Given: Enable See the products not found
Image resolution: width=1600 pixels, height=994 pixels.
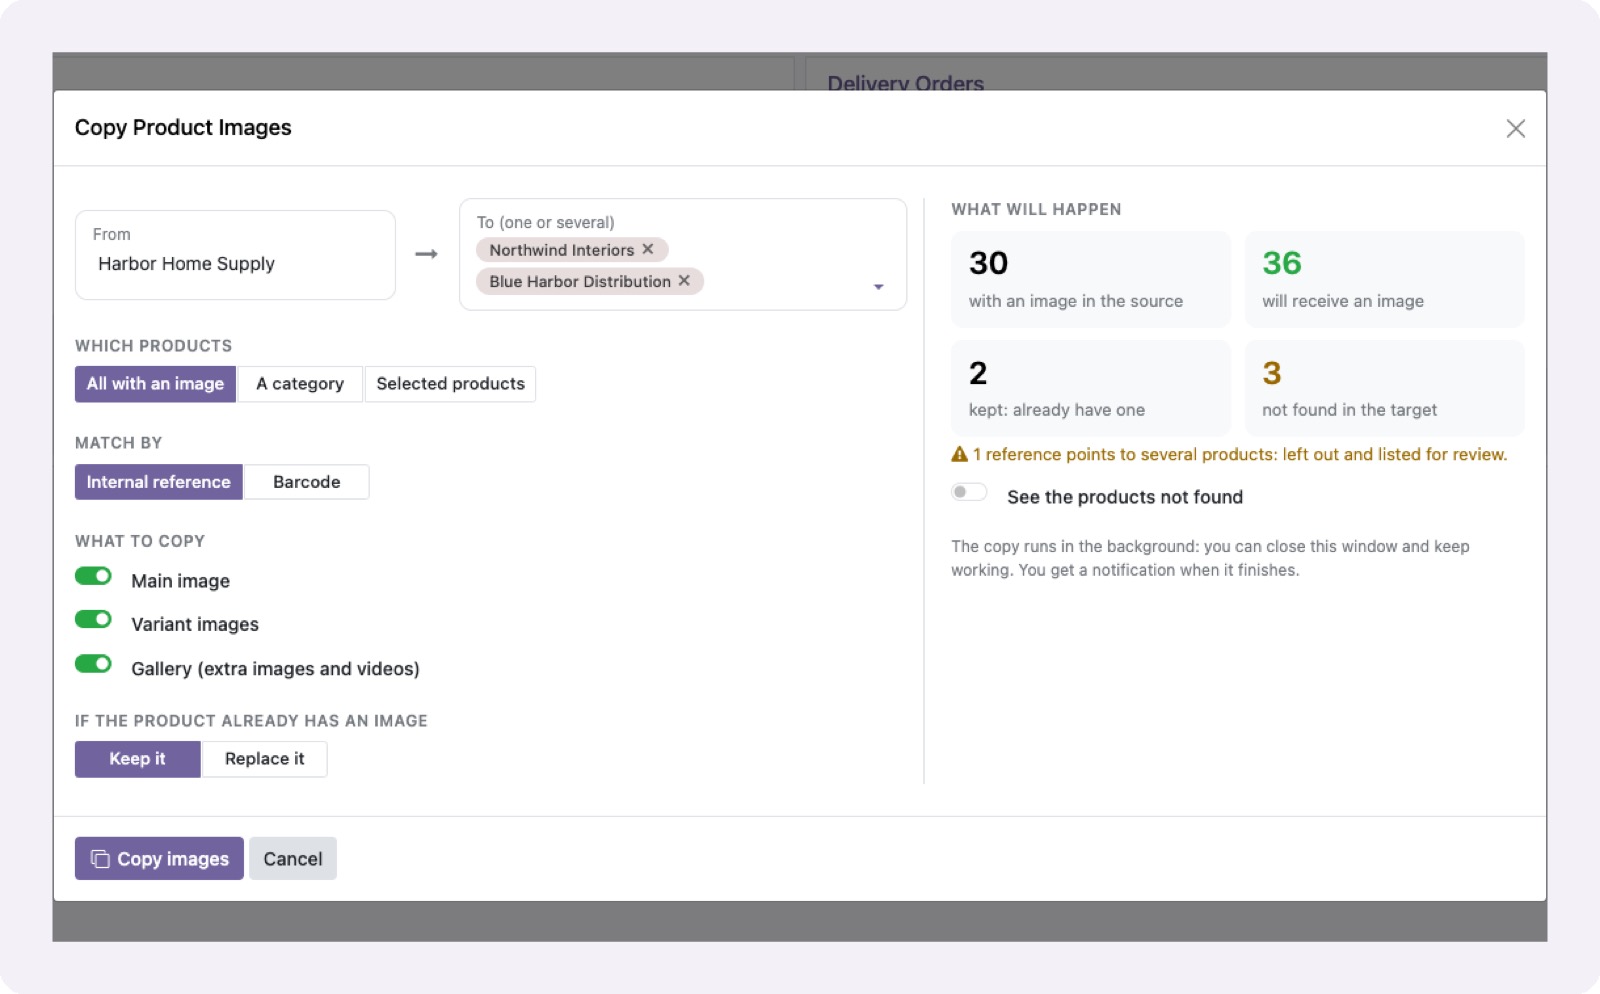Looking at the screenshot, I should (x=969, y=492).
